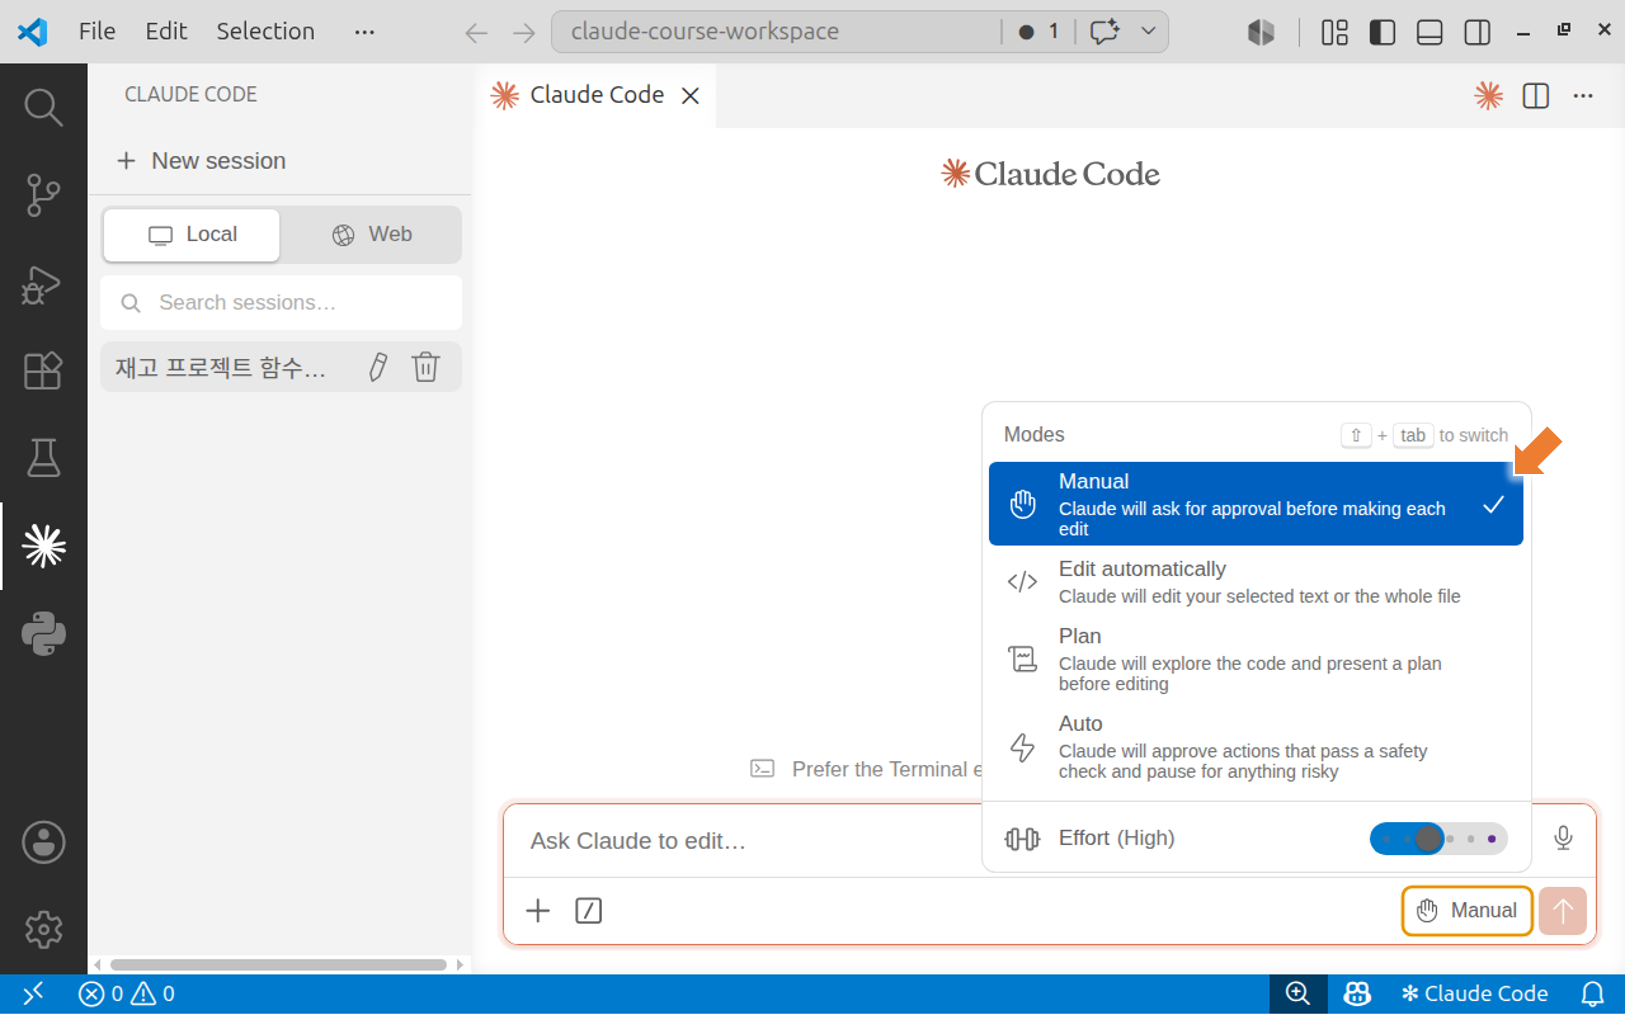Adjust the Effort level slider
The height and width of the screenshot is (1015, 1625).
click(x=1438, y=838)
